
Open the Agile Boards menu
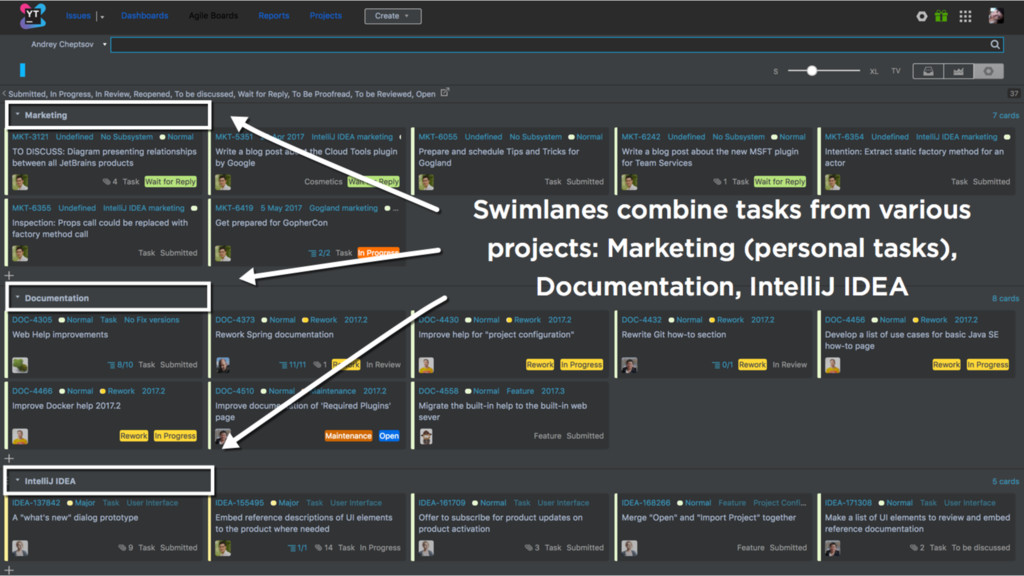coord(214,16)
